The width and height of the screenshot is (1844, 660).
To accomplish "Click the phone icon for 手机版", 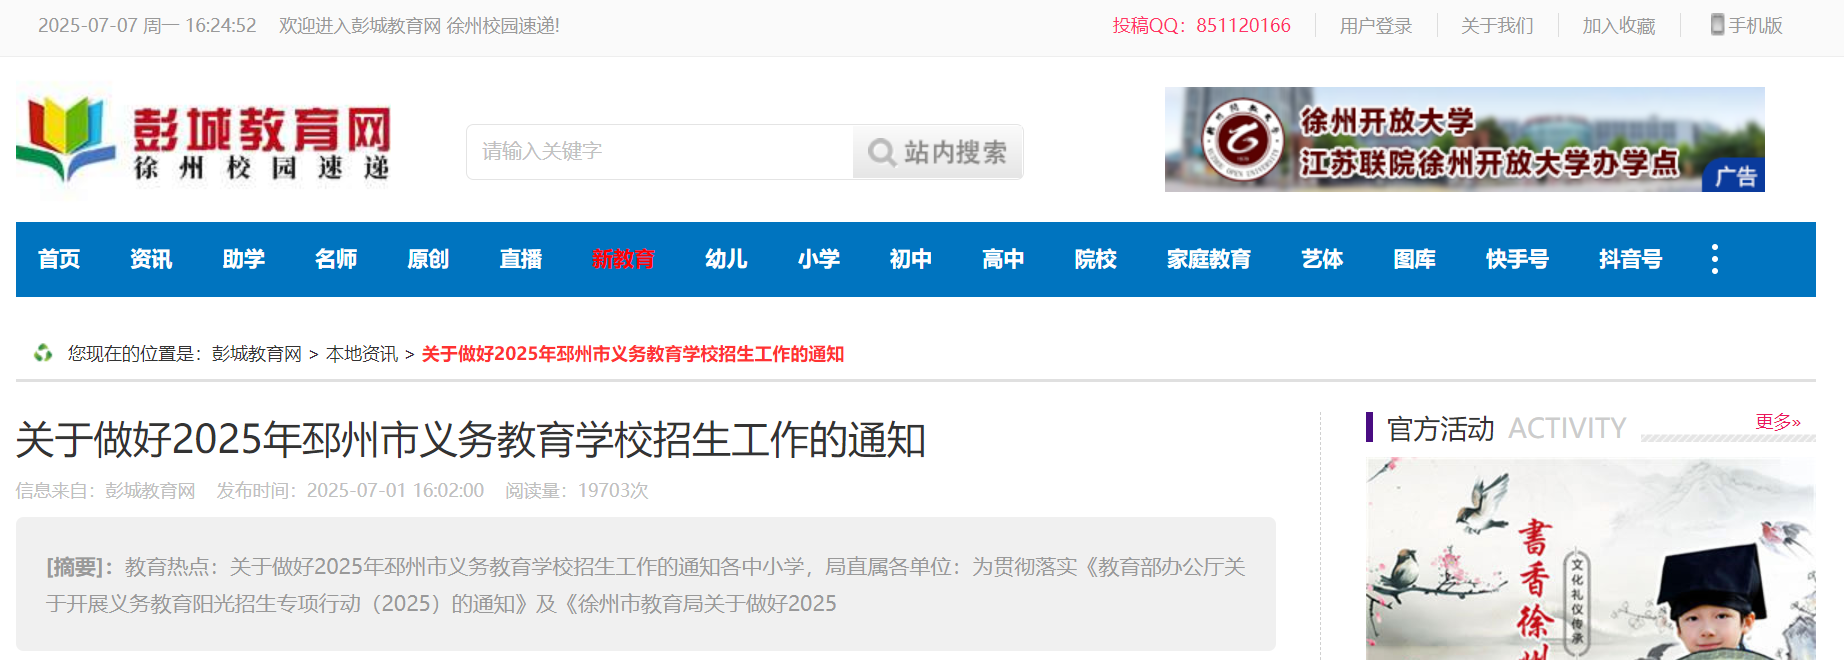I will [1717, 25].
